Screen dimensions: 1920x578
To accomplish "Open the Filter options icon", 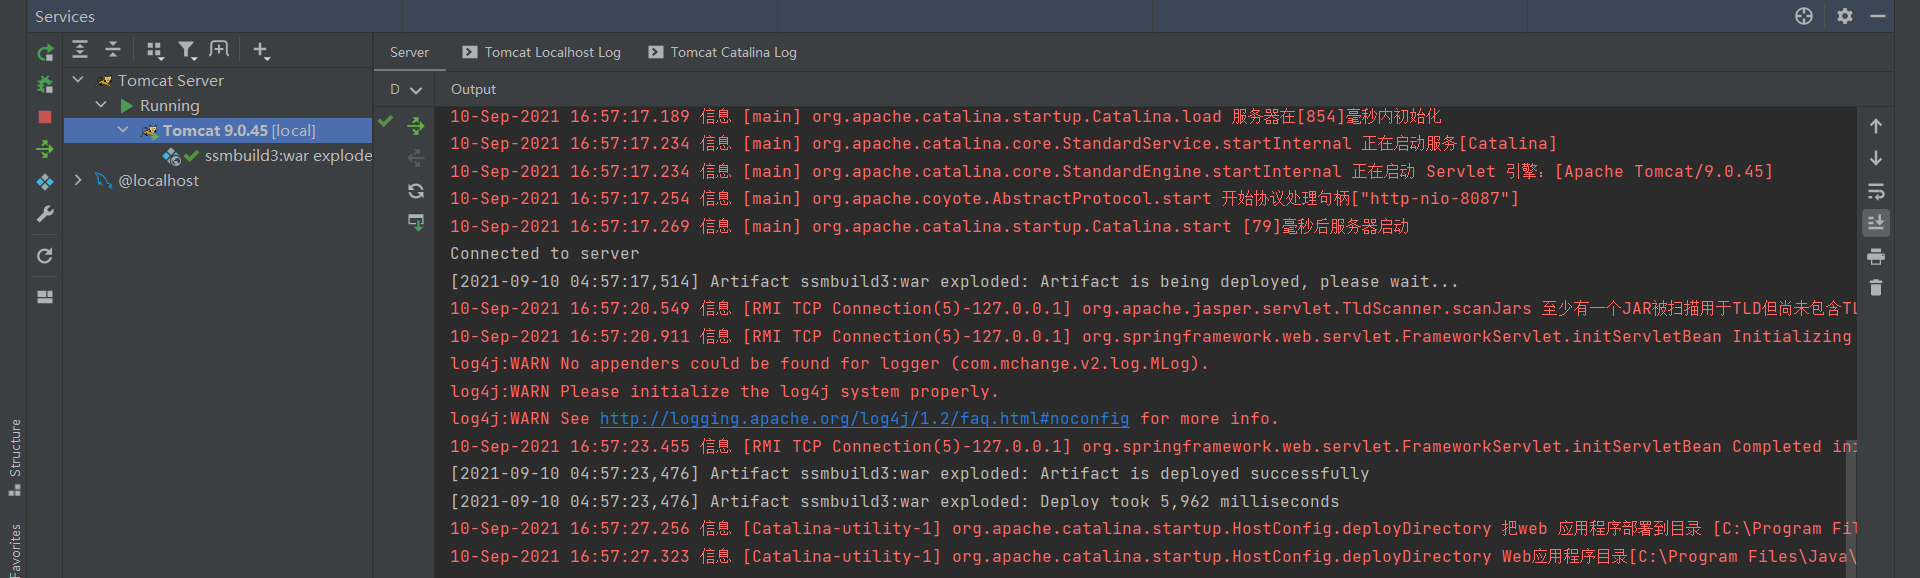I will coord(187,50).
